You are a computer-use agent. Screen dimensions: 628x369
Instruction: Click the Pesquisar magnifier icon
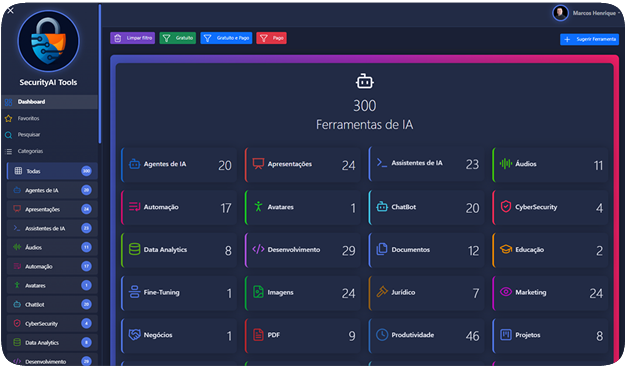click(x=8, y=135)
